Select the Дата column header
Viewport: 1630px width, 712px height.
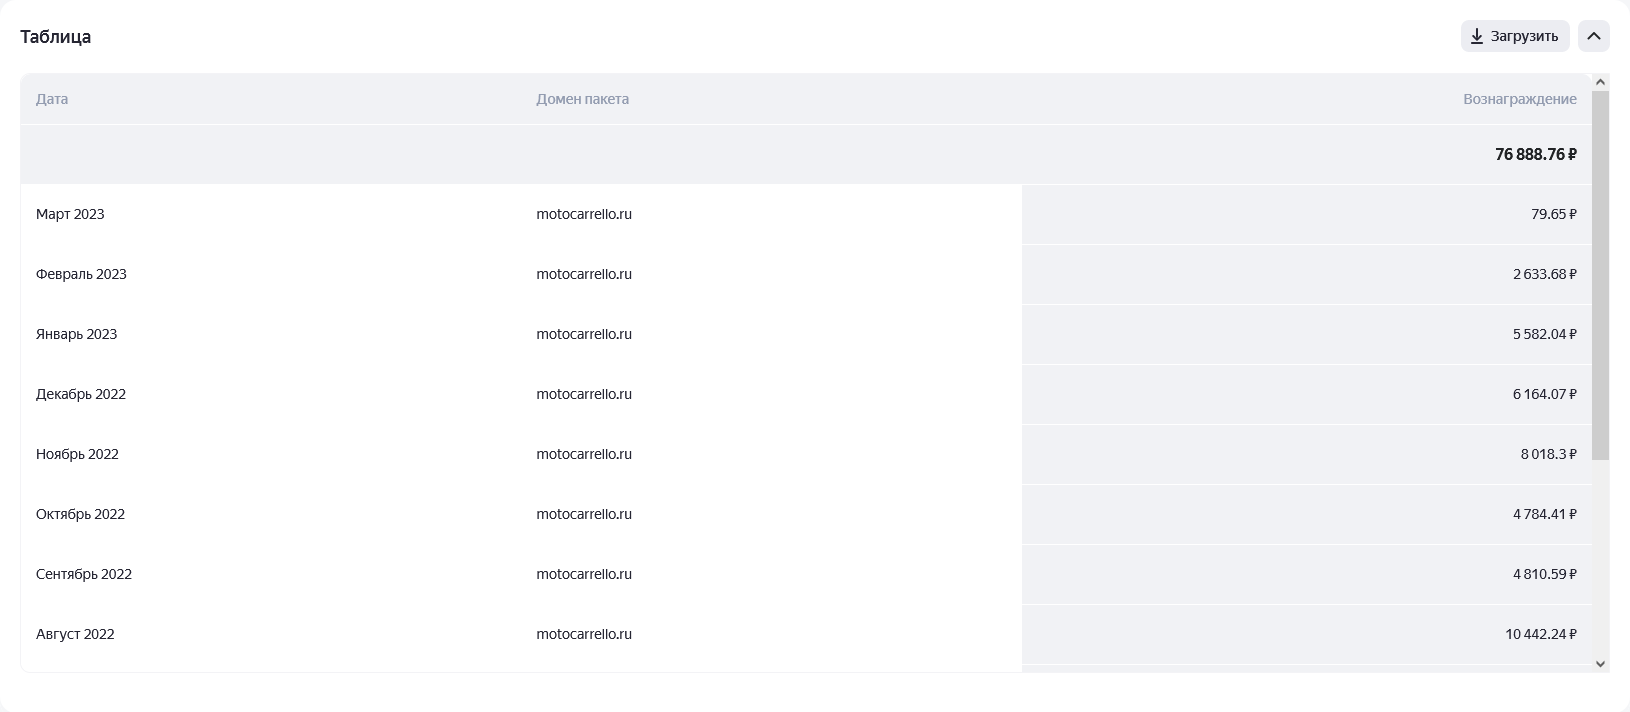(52, 99)
